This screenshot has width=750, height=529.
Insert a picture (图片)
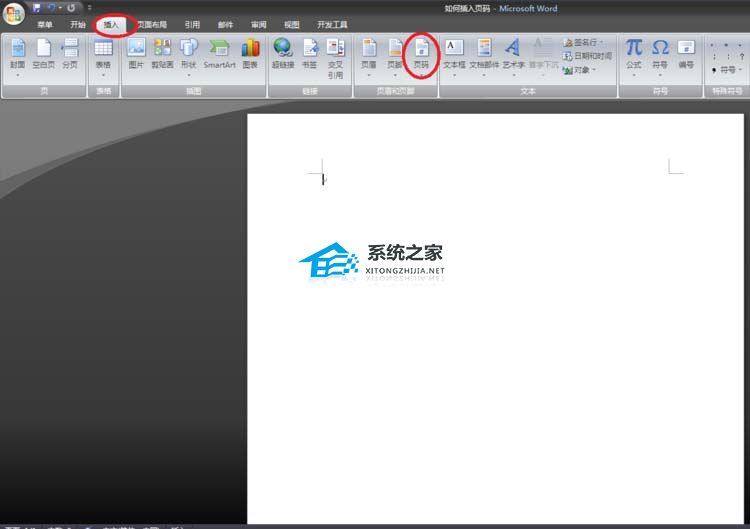pyautogui.click(x=136, y=53)
